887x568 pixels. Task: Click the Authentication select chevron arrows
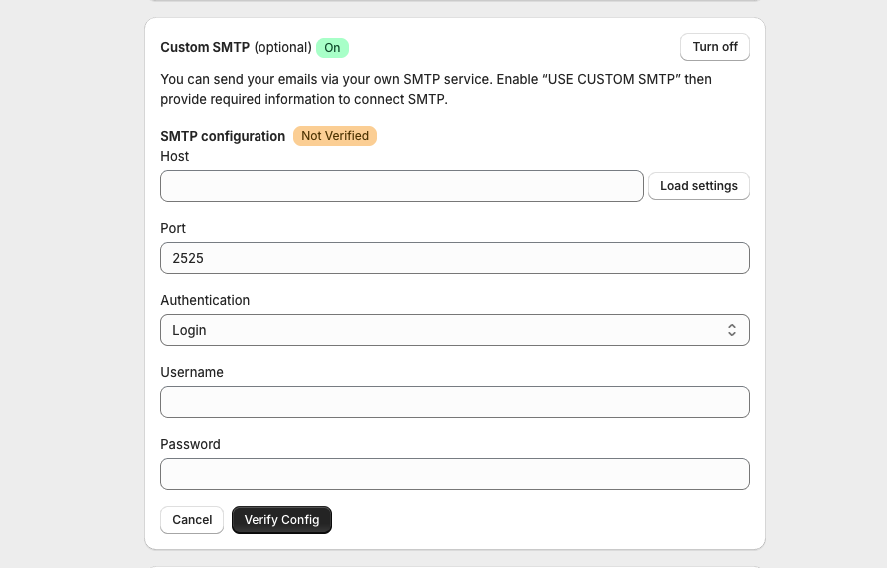[x=732, y=330]
